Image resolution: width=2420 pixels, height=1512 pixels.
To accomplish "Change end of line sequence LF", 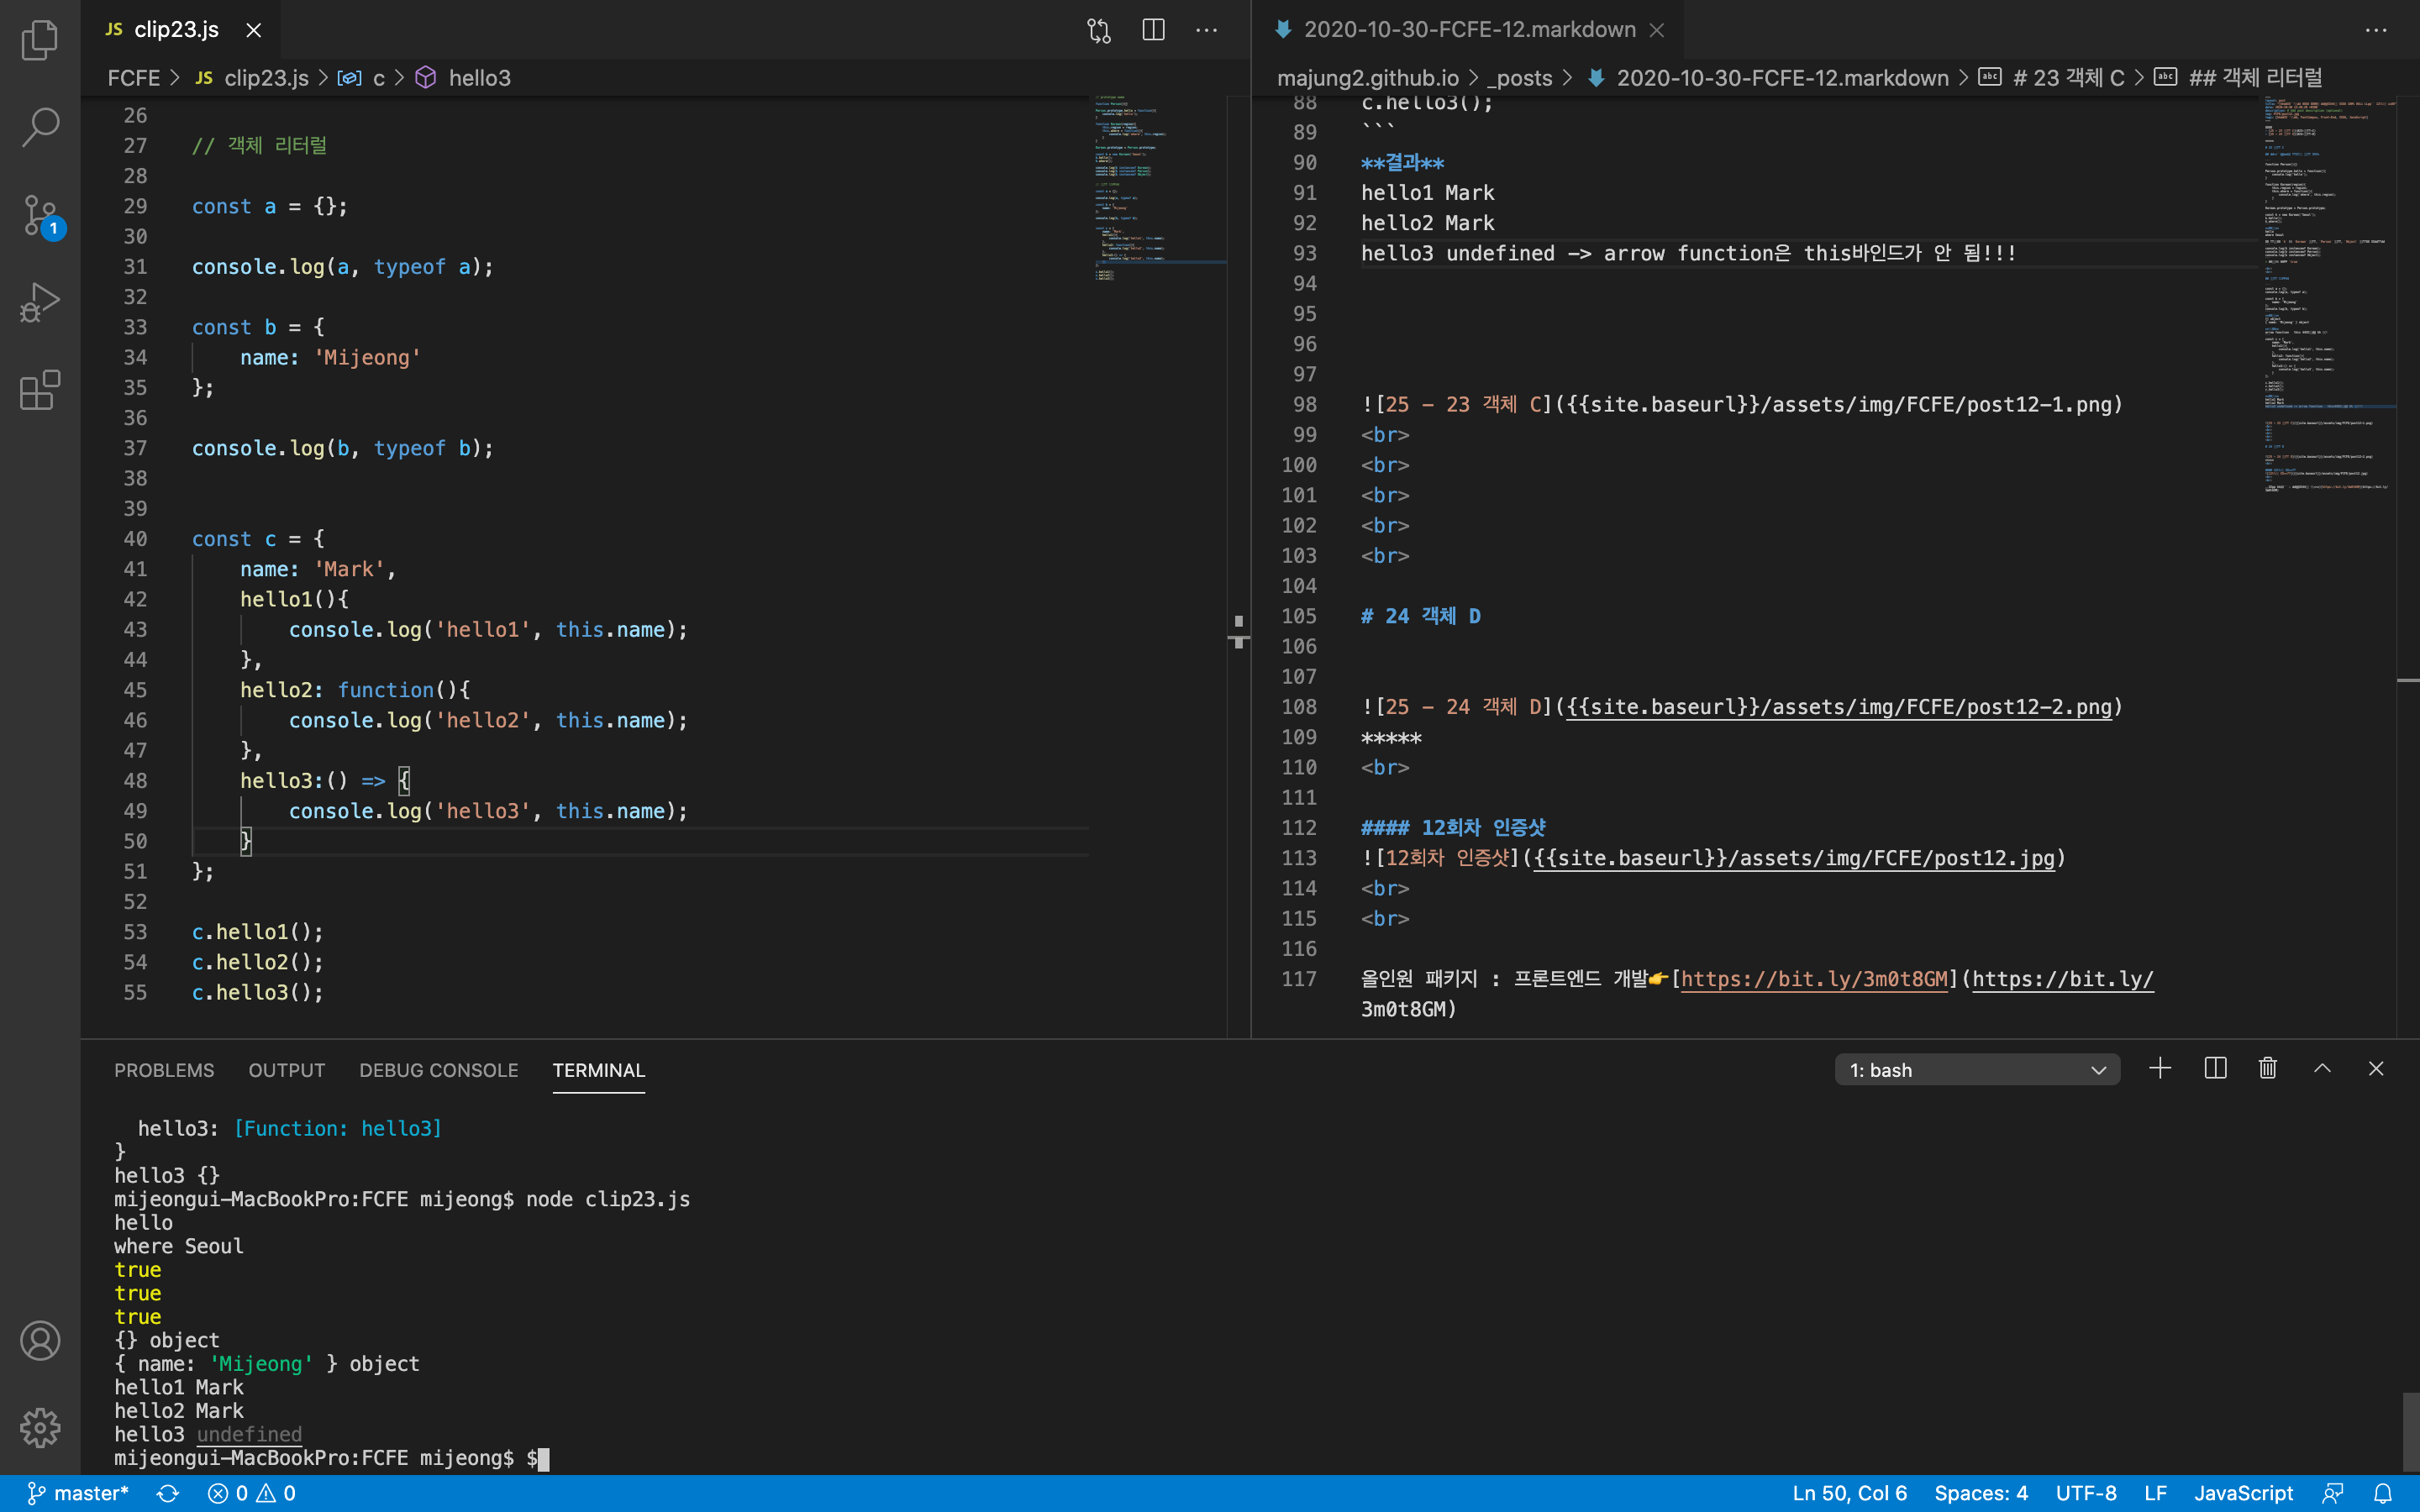I will click(x=2155, y=1493).
